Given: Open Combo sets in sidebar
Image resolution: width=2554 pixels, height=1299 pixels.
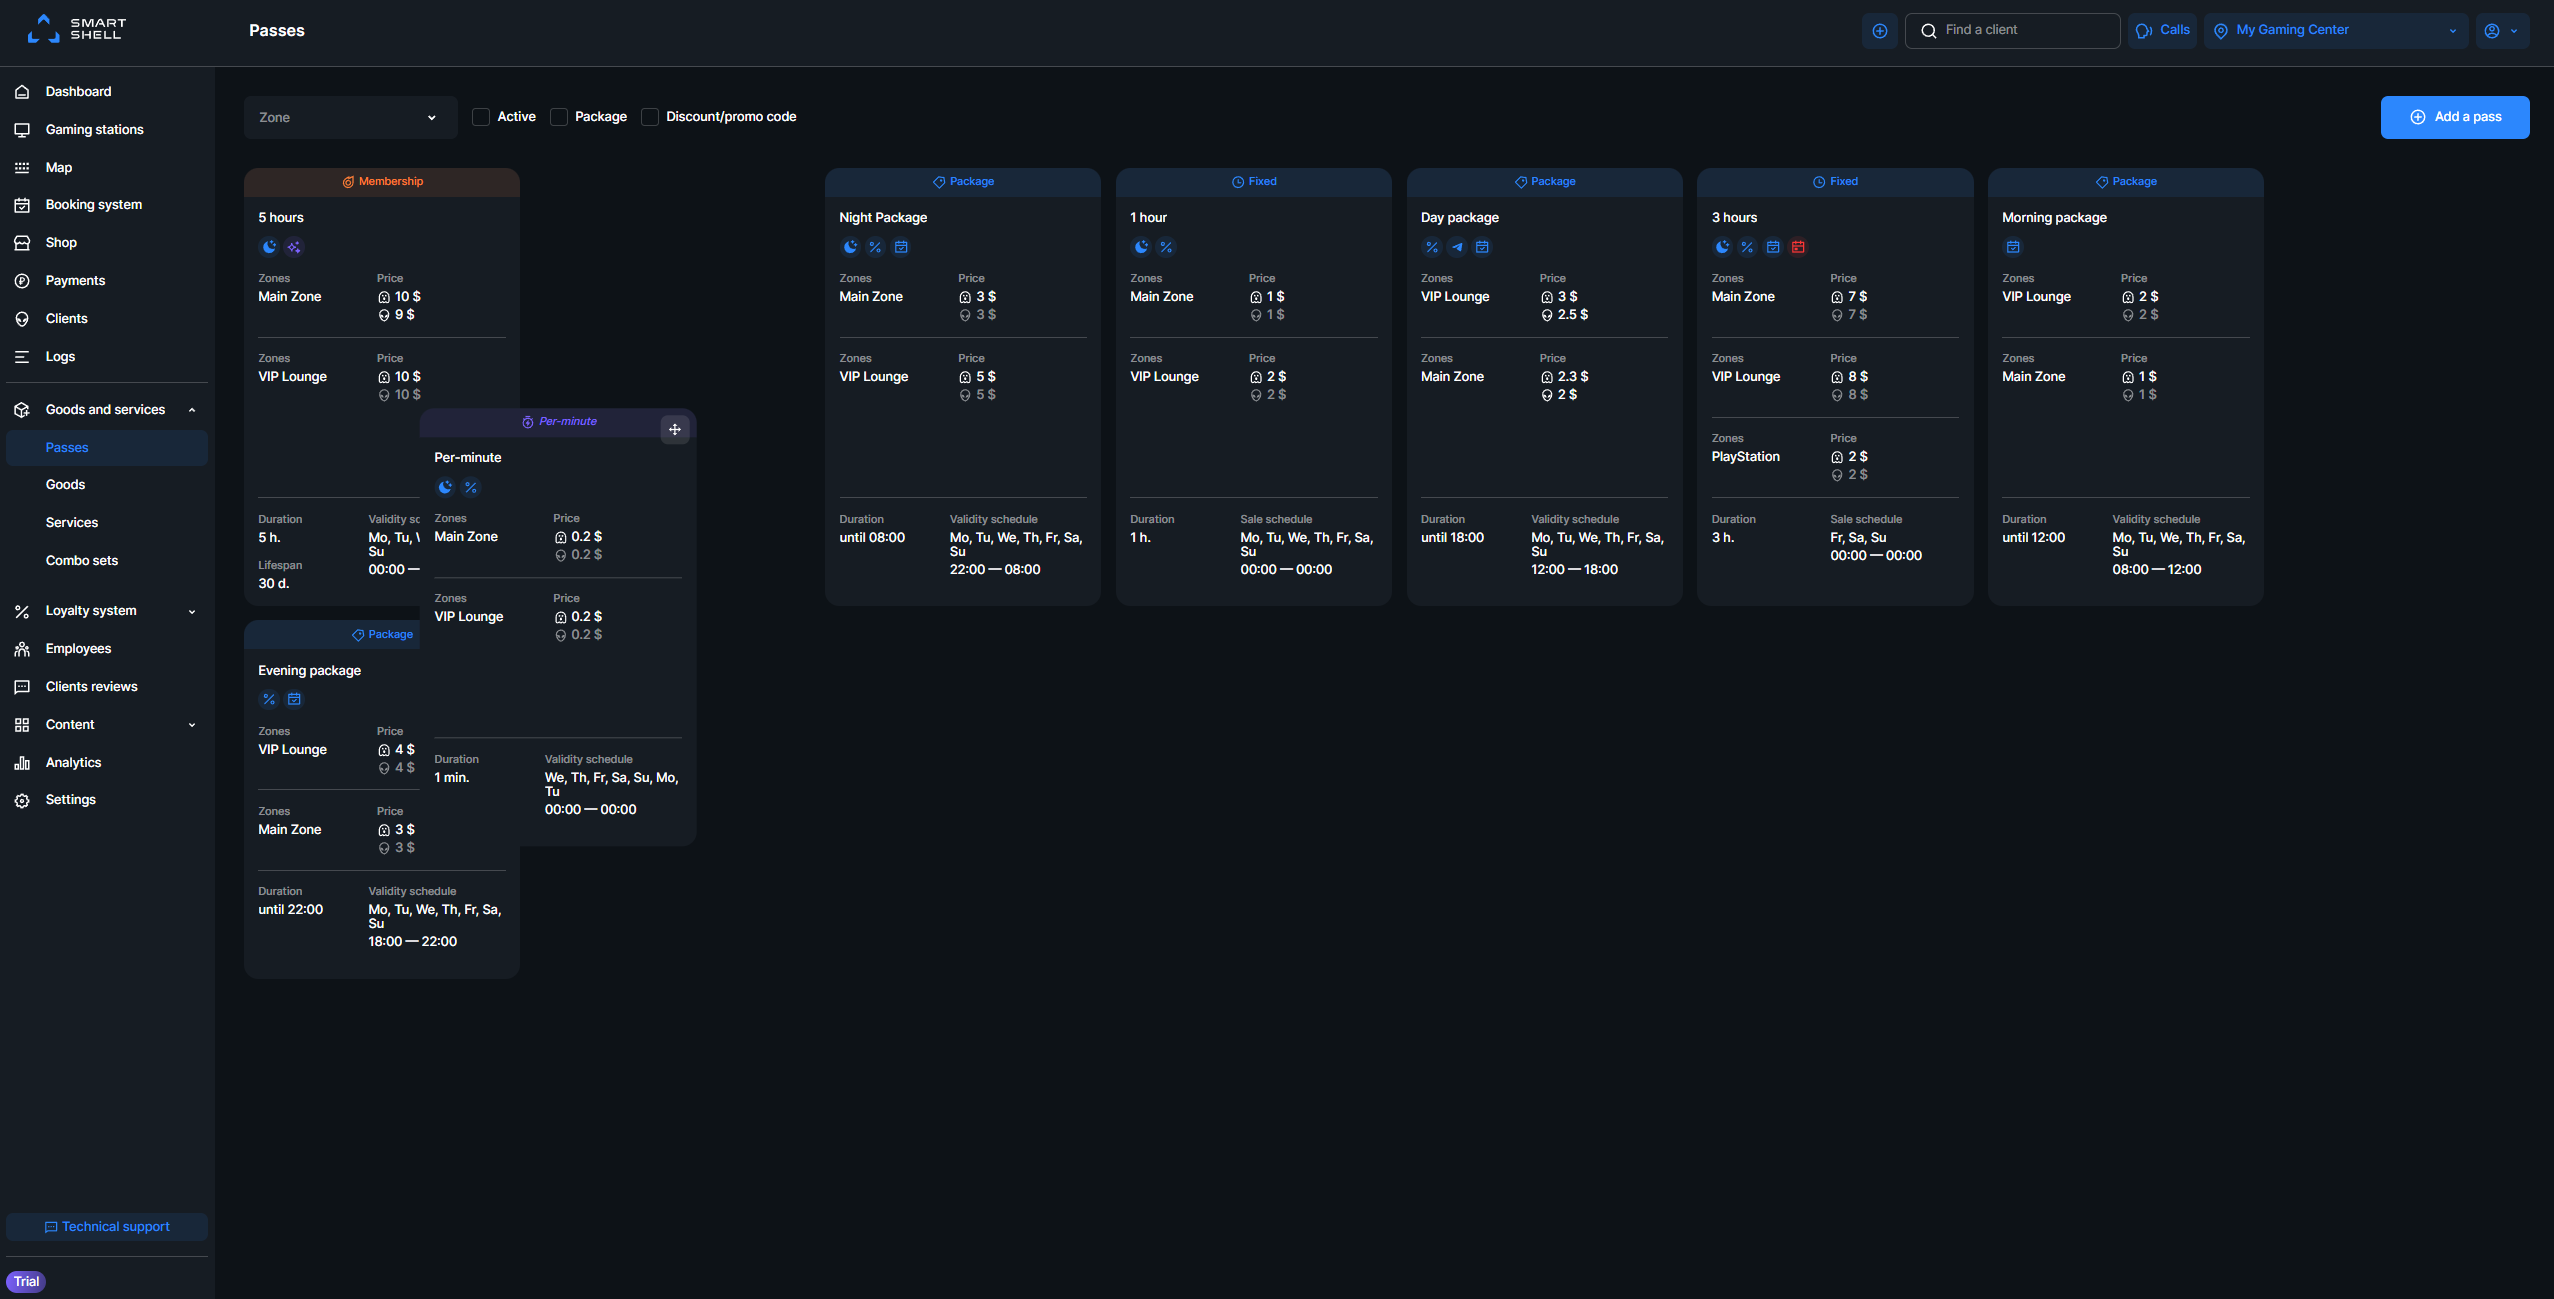Looking at the screenshot, I should point(82,561).
